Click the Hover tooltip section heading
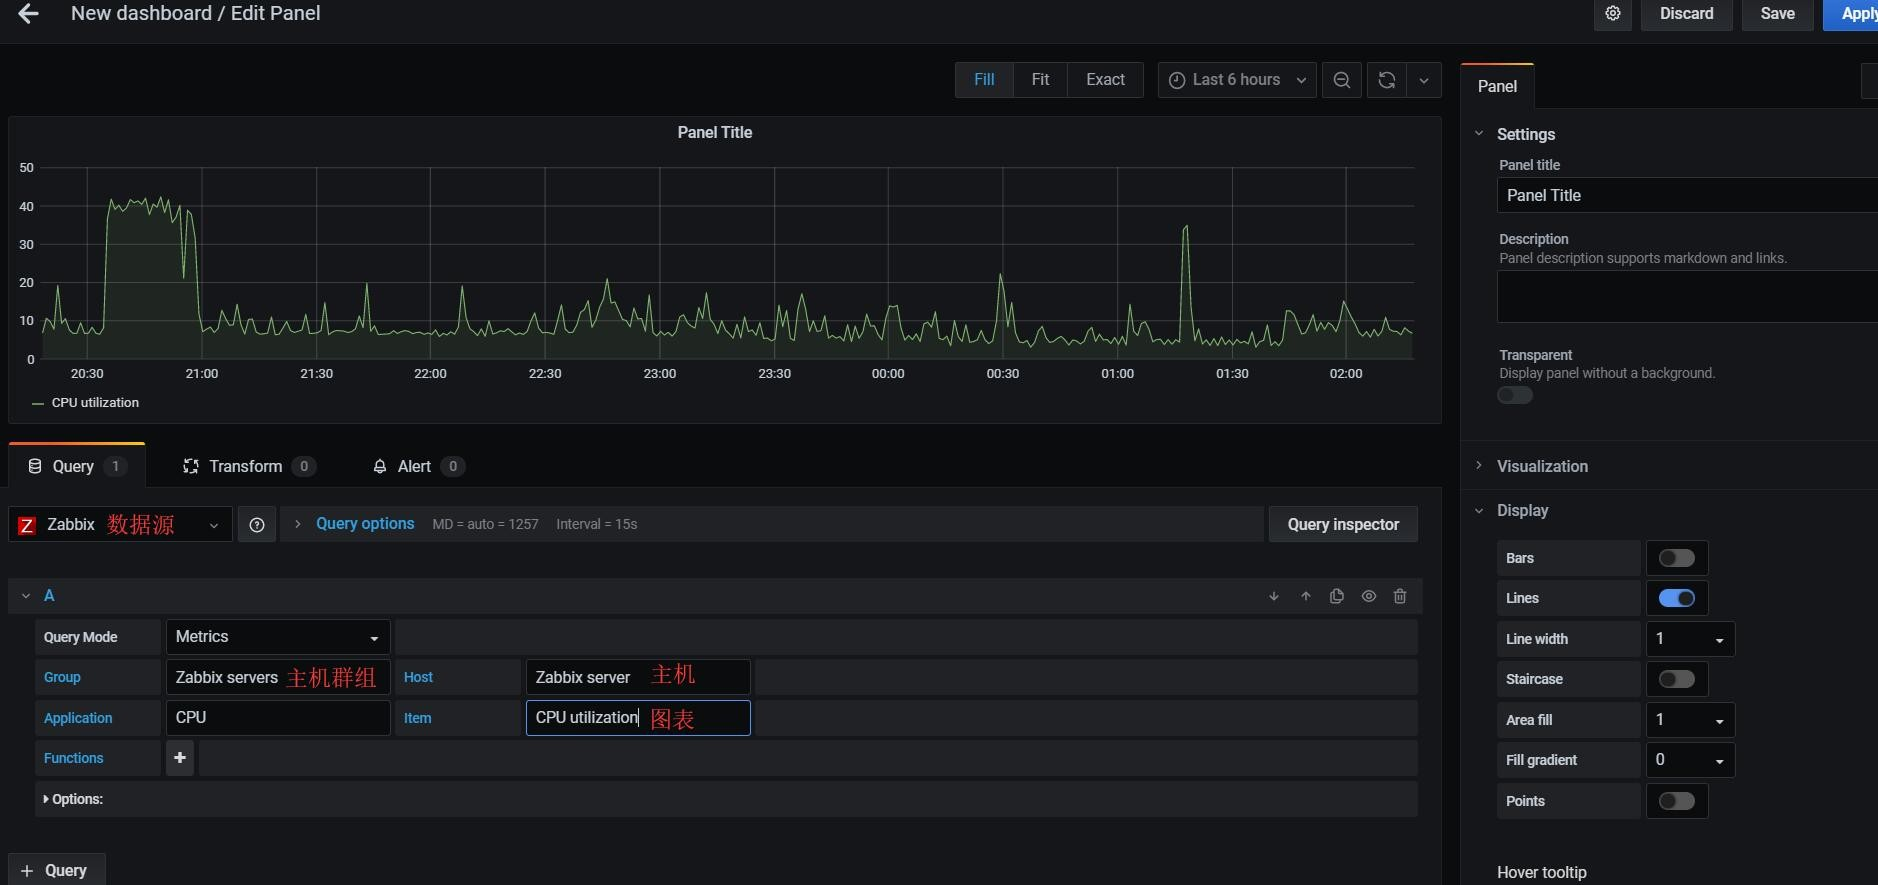The width and height of the screenshot is (1878, 885). click(1541, 872)
